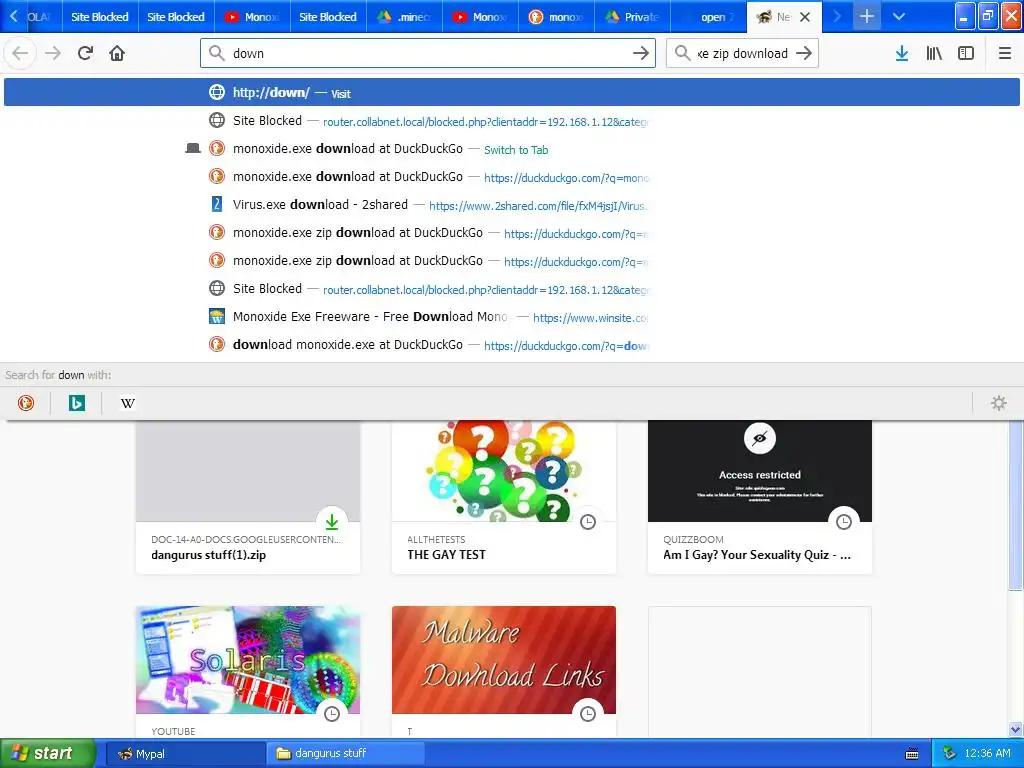Open the dangurus stuff(1).zip tile
Viewport: 1024px width, 768px height.
pos(248,498)
